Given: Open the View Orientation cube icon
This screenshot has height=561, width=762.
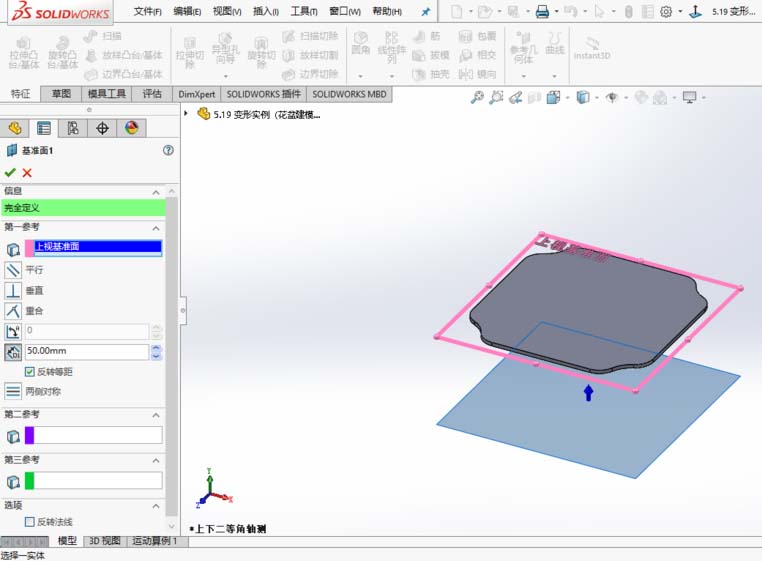Looking at the screenshot, I should pos(553,98).
